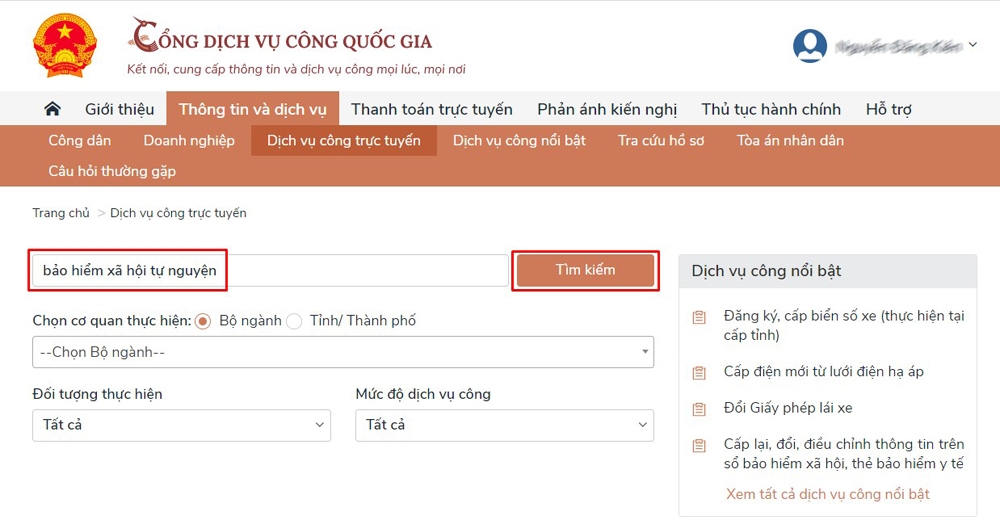Click the national emblem logo
This screenshot has width=1000, height=524.
point(64,46)
